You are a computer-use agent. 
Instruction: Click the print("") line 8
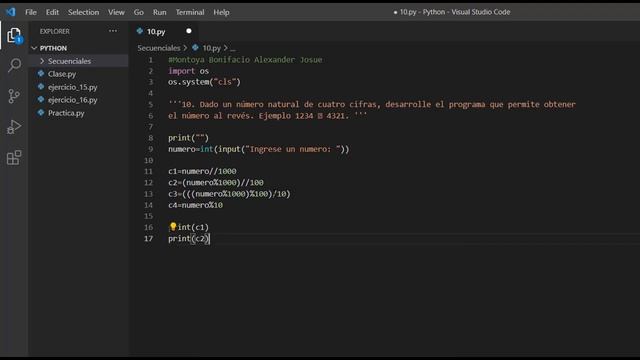pyautogui.click(x=189, y=138)
